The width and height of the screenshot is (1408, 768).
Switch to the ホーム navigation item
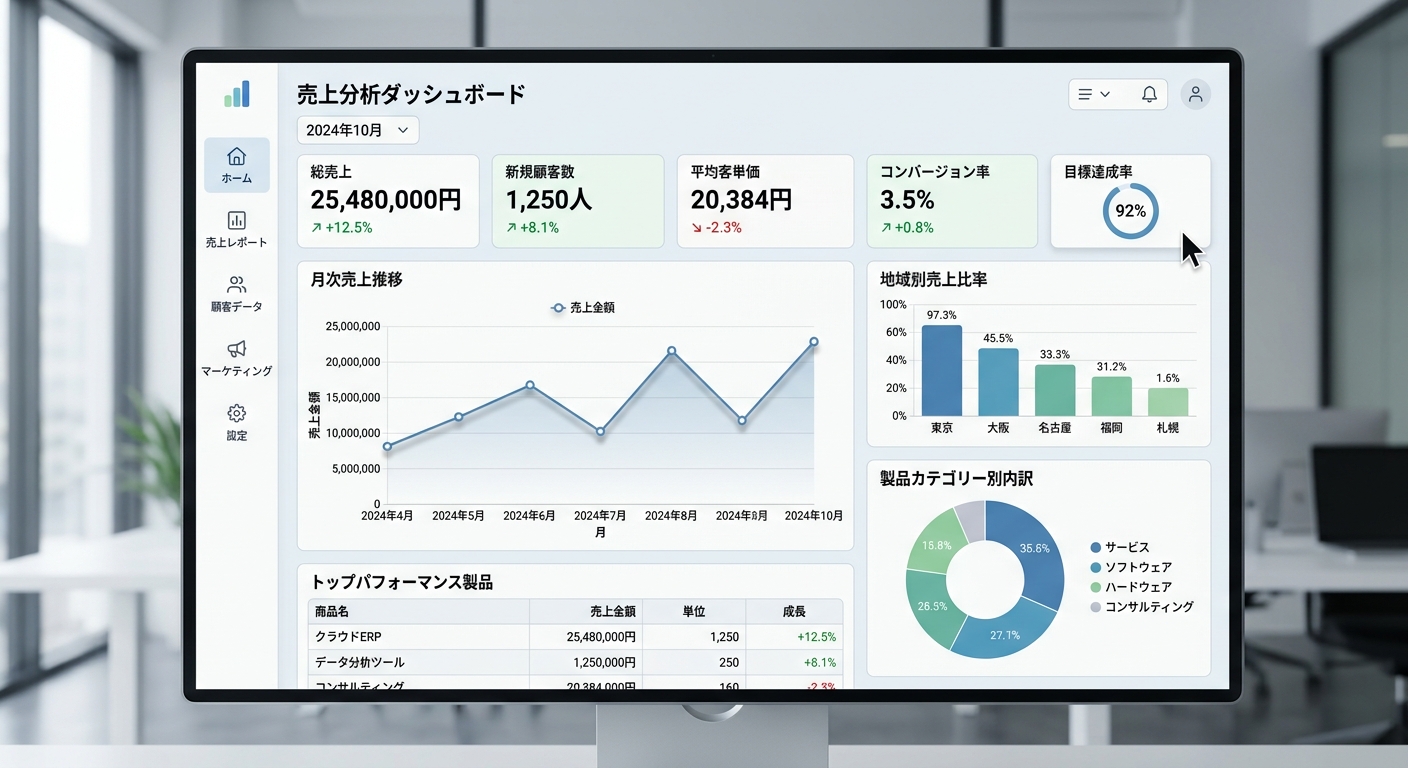tap(236, 165)
